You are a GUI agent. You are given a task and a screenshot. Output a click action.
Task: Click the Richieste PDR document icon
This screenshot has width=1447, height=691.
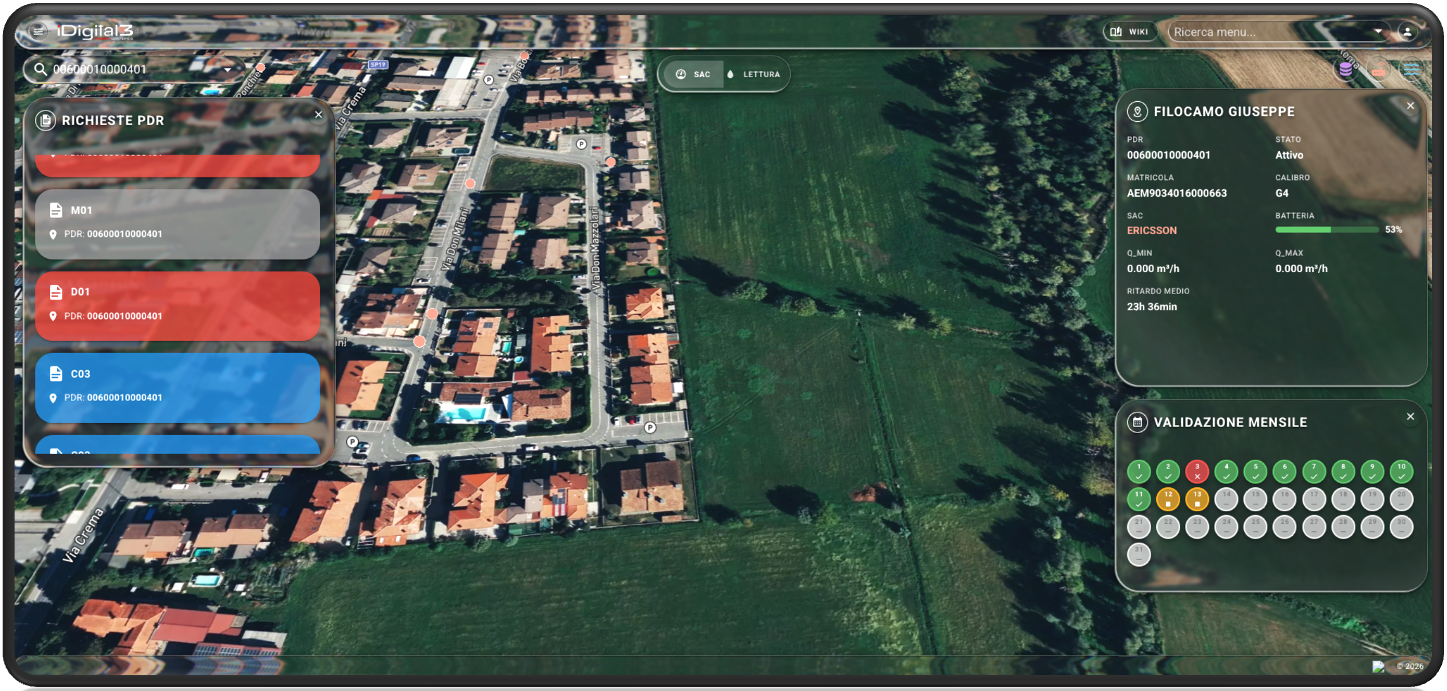(x=45, y=120)
